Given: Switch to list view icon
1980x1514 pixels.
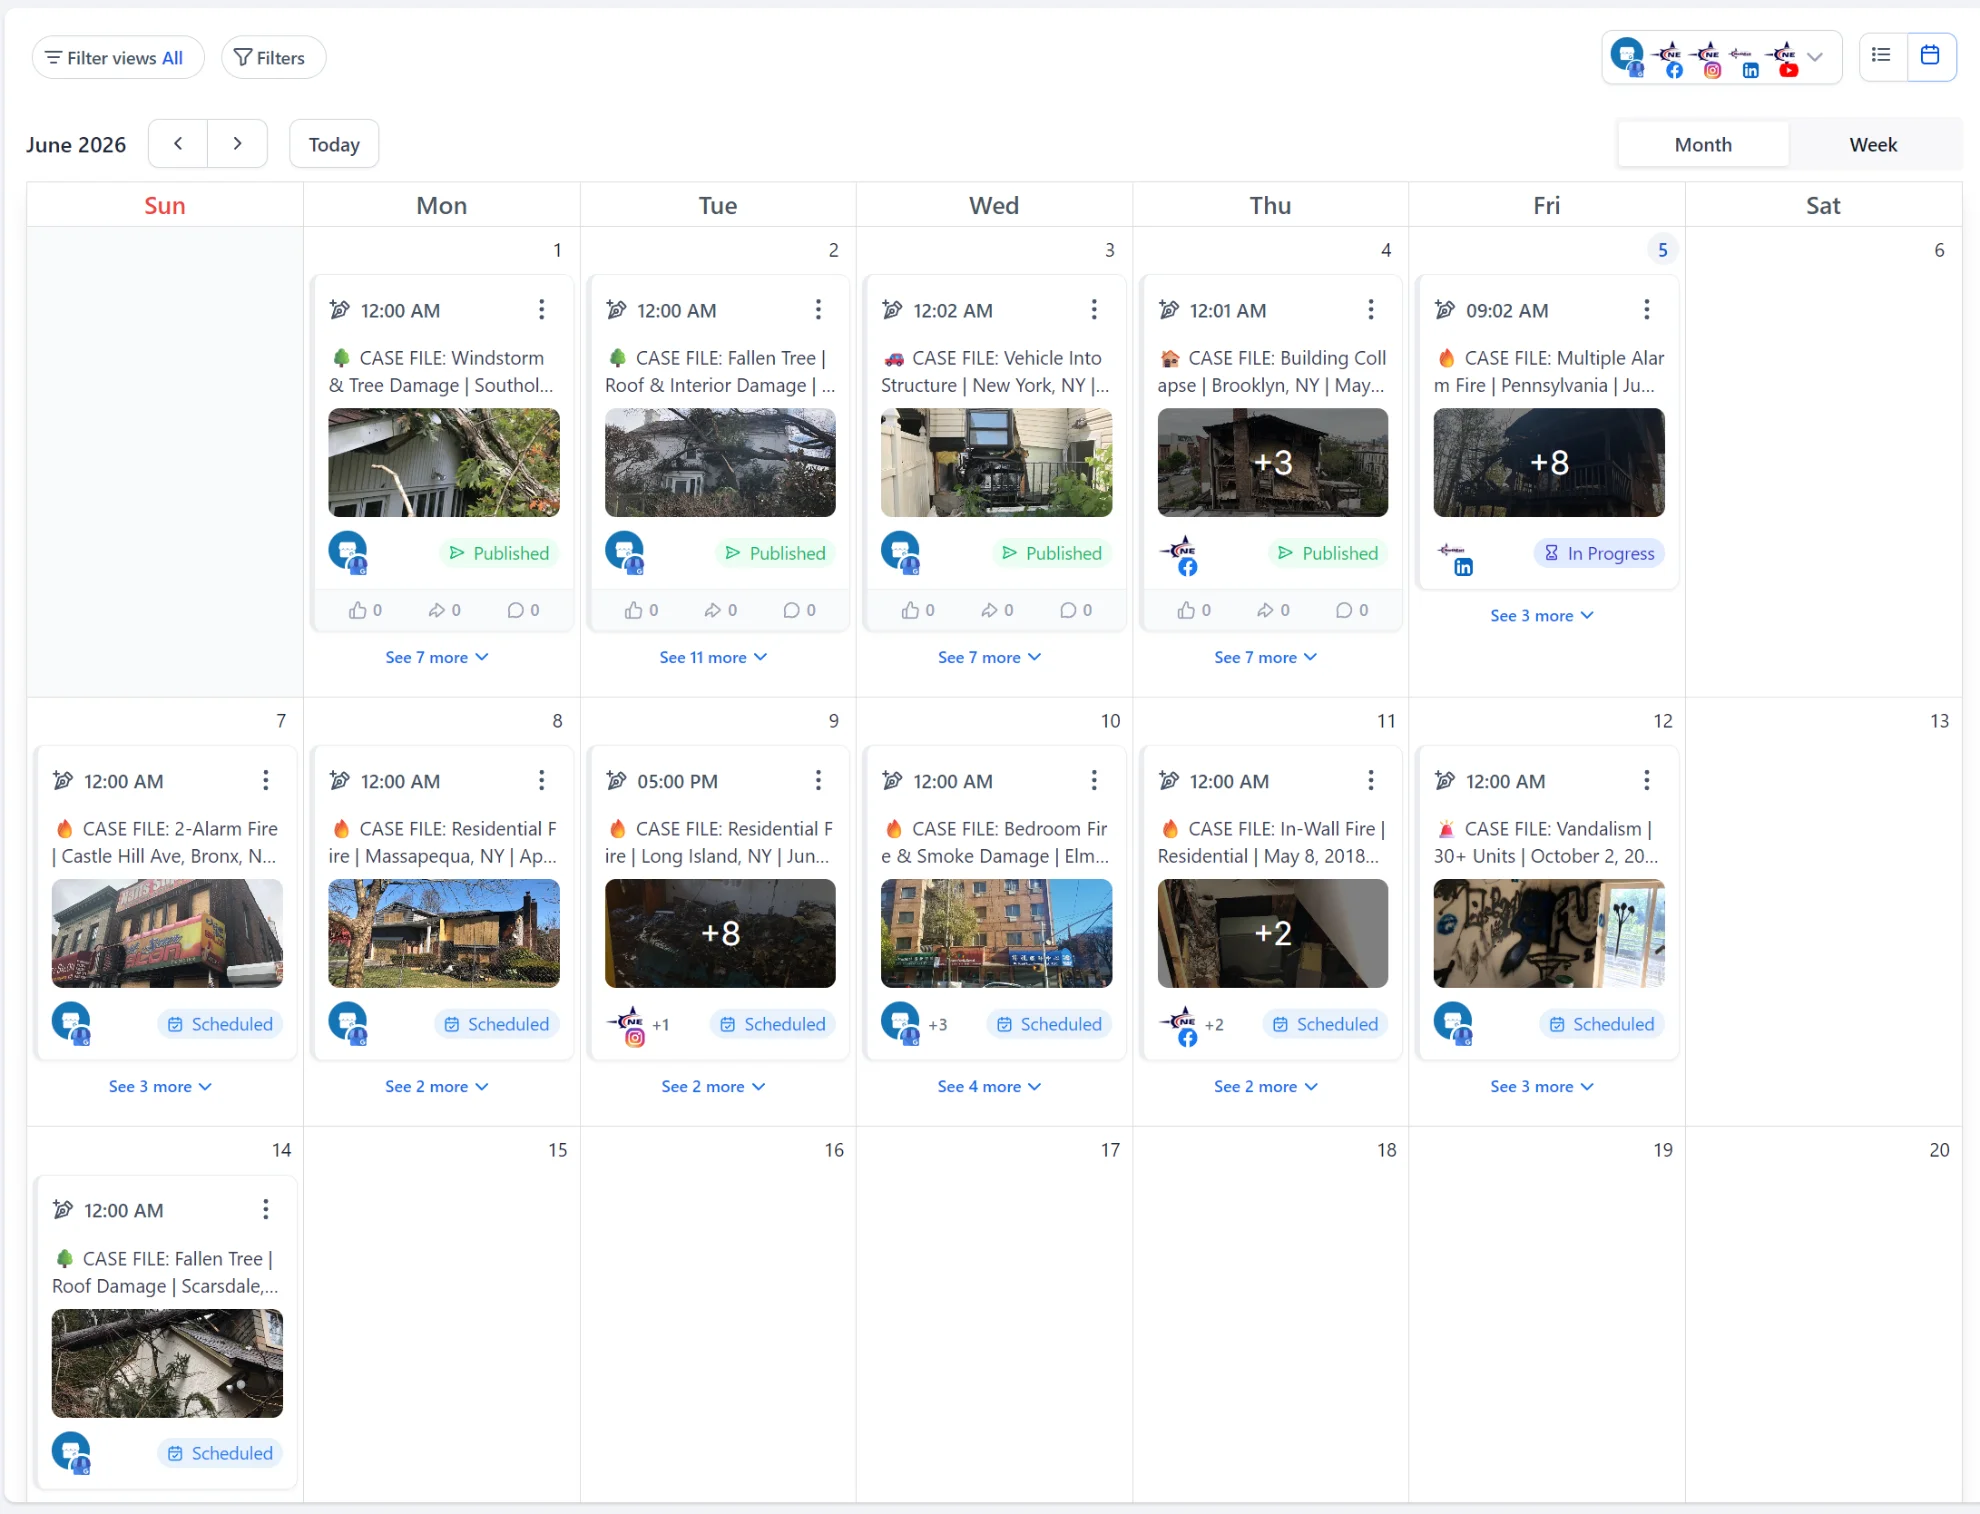Looking at the screenshot, I should tap(1881, 56).
